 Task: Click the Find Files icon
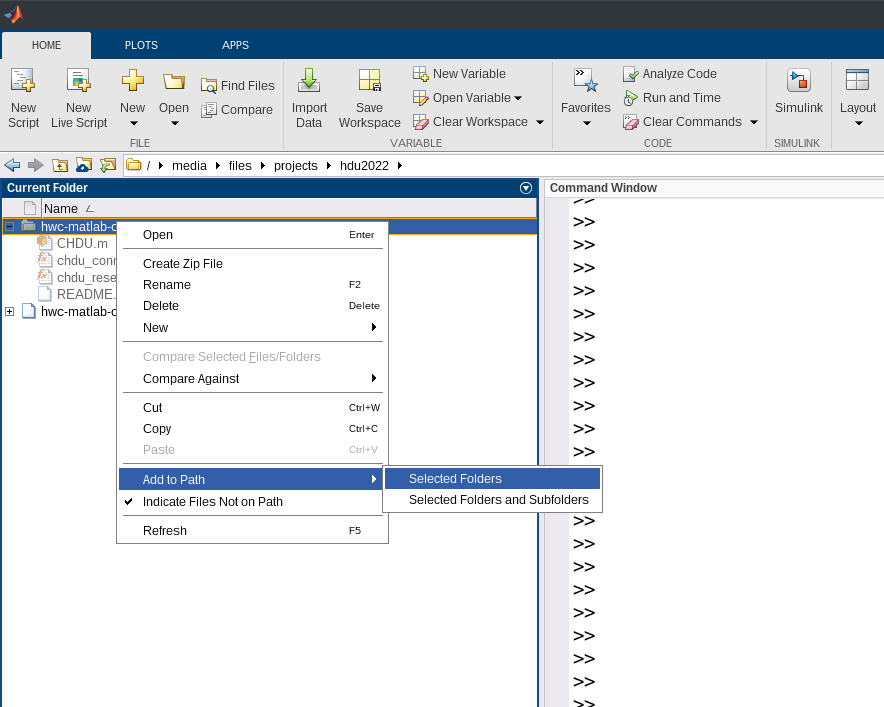coord(209,86)
